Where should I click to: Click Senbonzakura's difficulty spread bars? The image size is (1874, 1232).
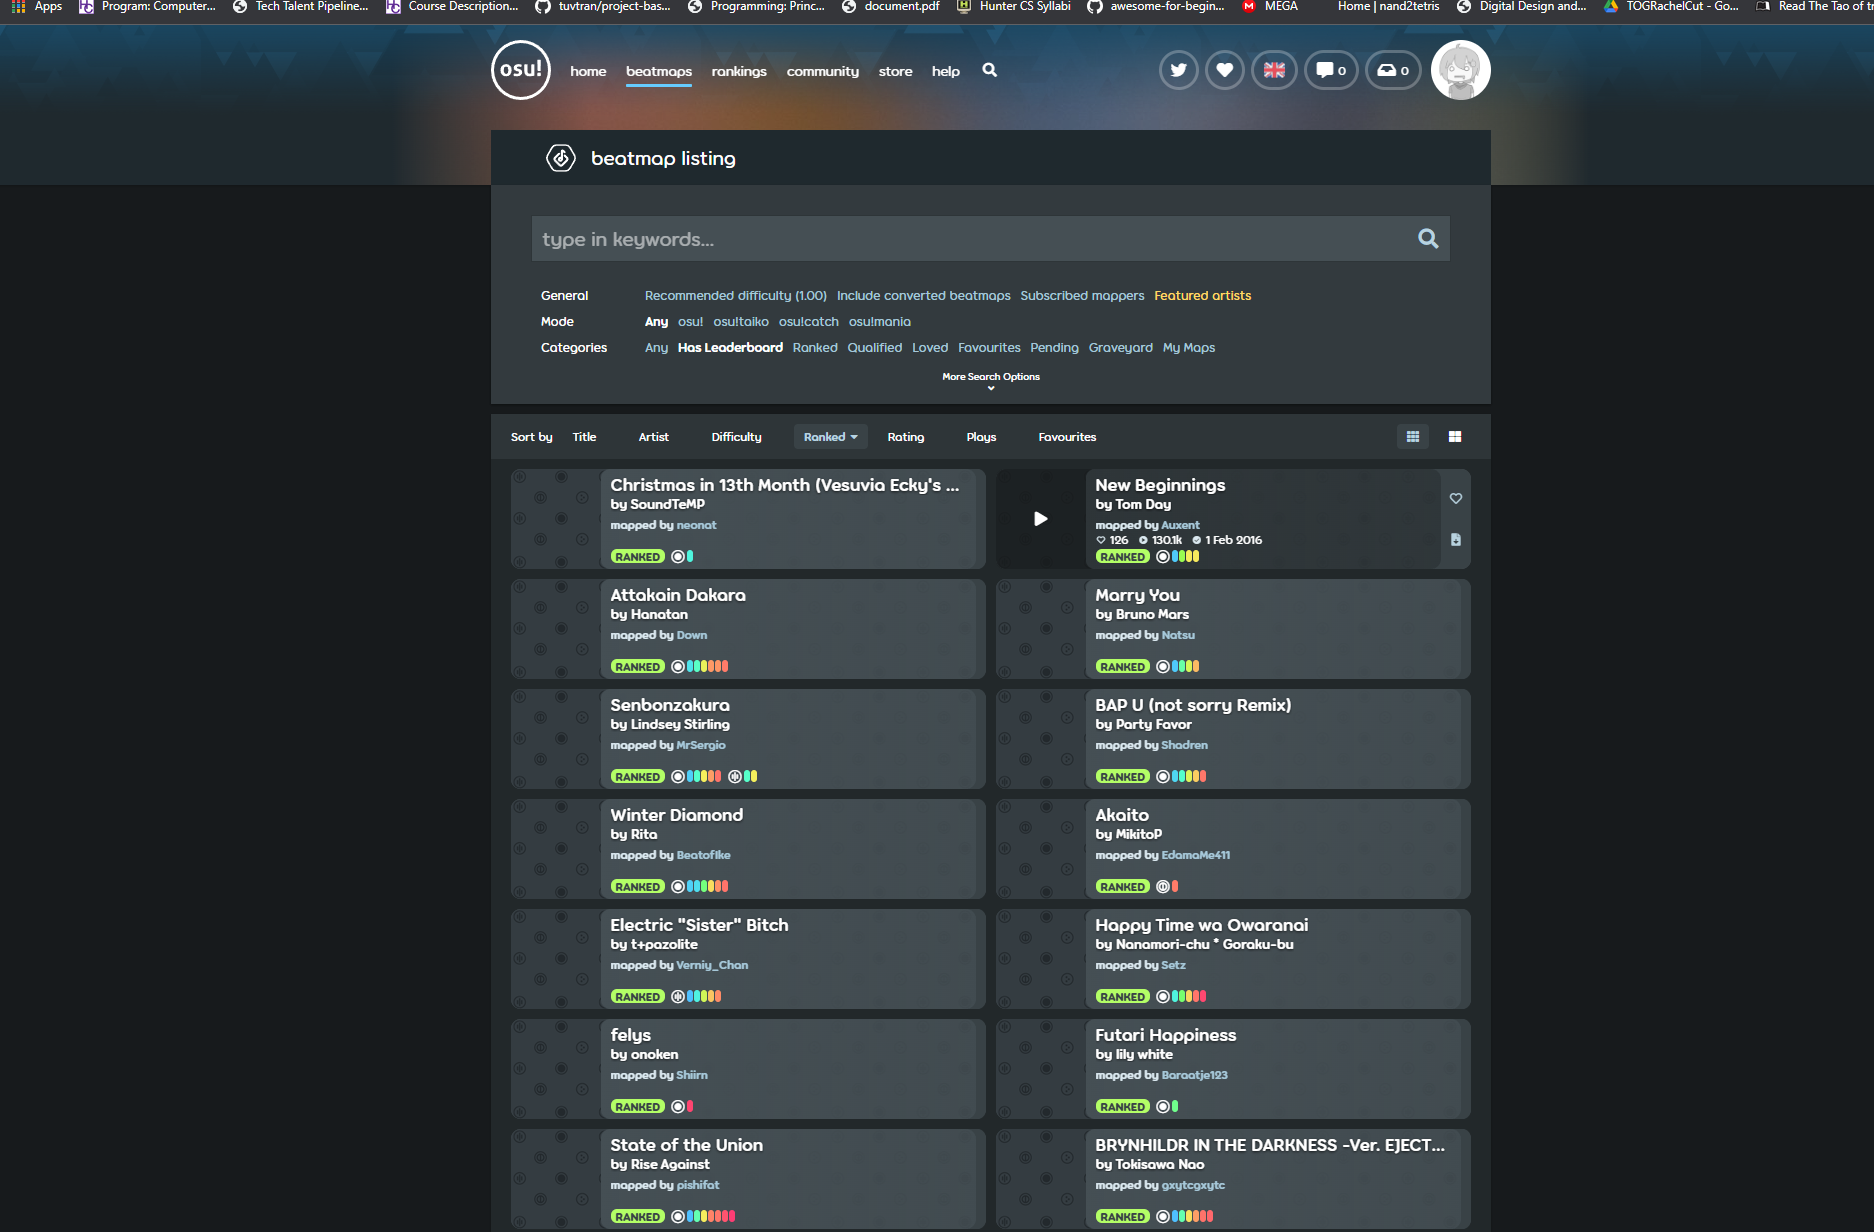(702, 776)
